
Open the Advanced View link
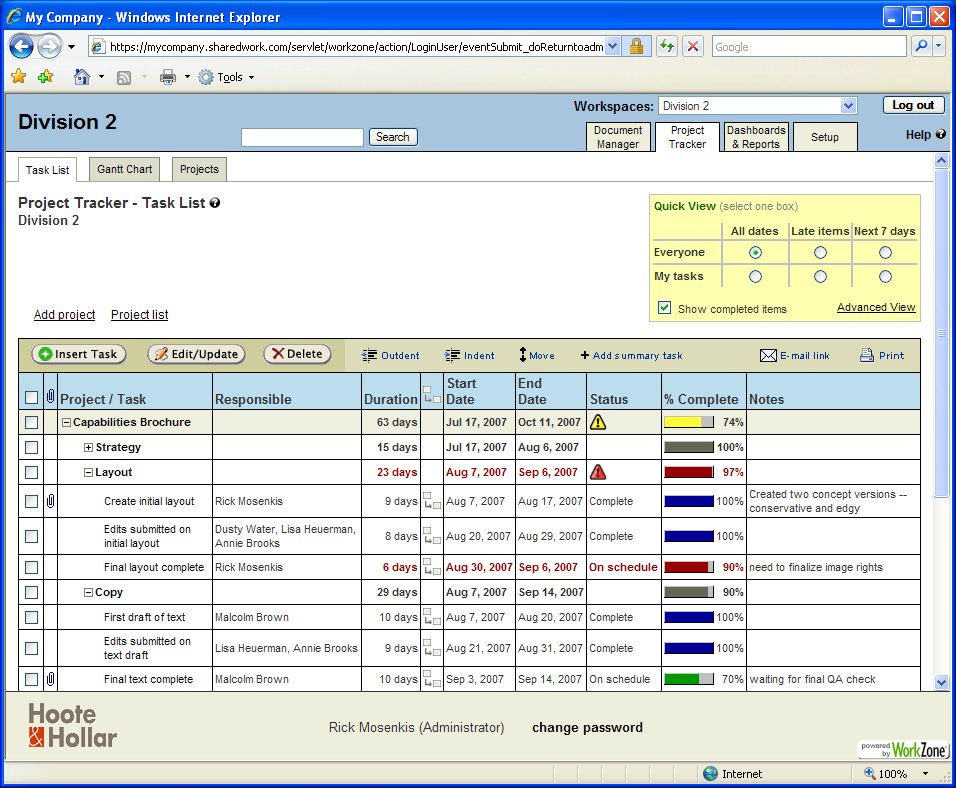(875, 307)
